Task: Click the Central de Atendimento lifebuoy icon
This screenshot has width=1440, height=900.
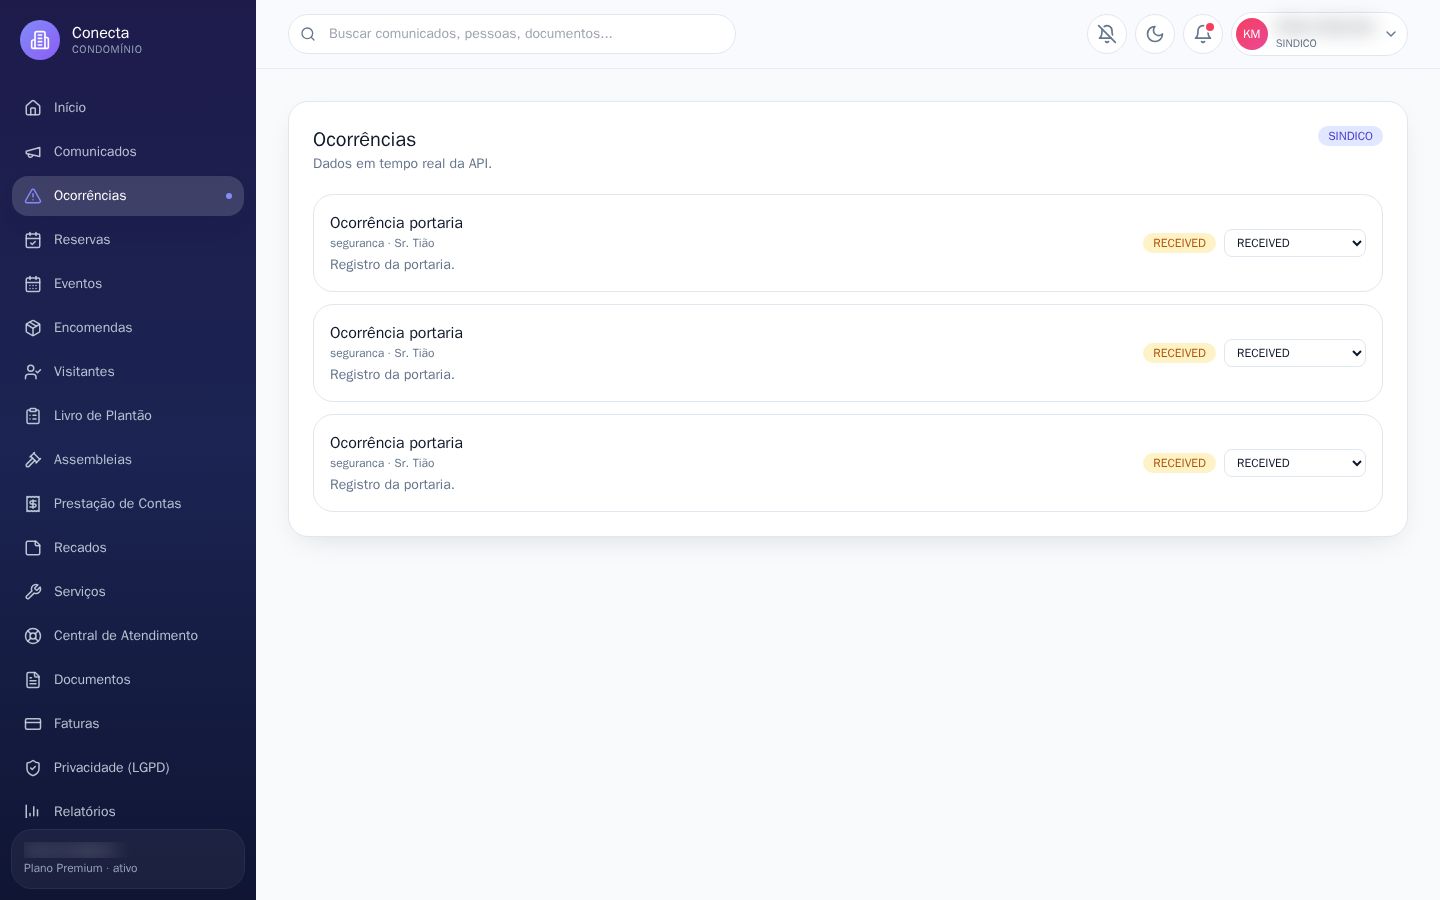Action: 33,636
